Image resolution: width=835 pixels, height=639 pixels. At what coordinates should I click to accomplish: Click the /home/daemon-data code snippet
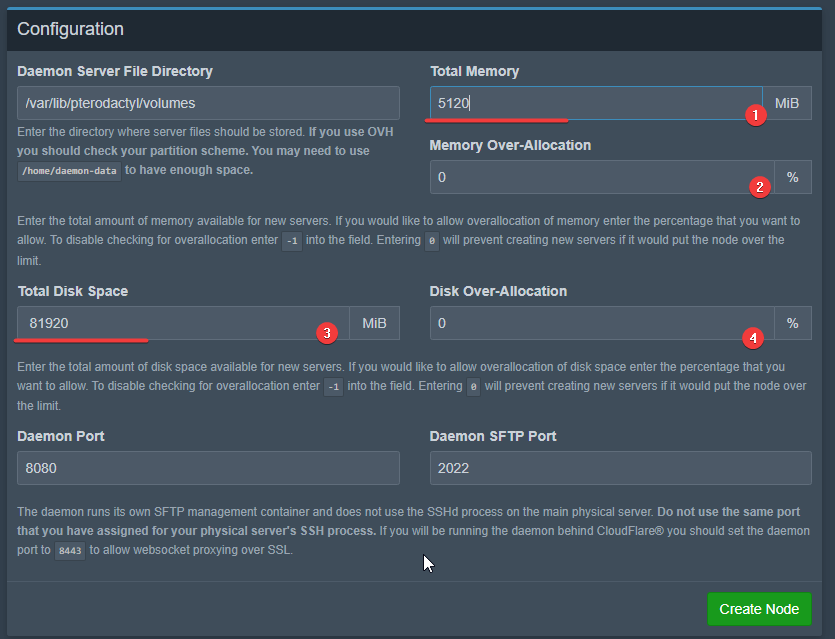point(70,171)
